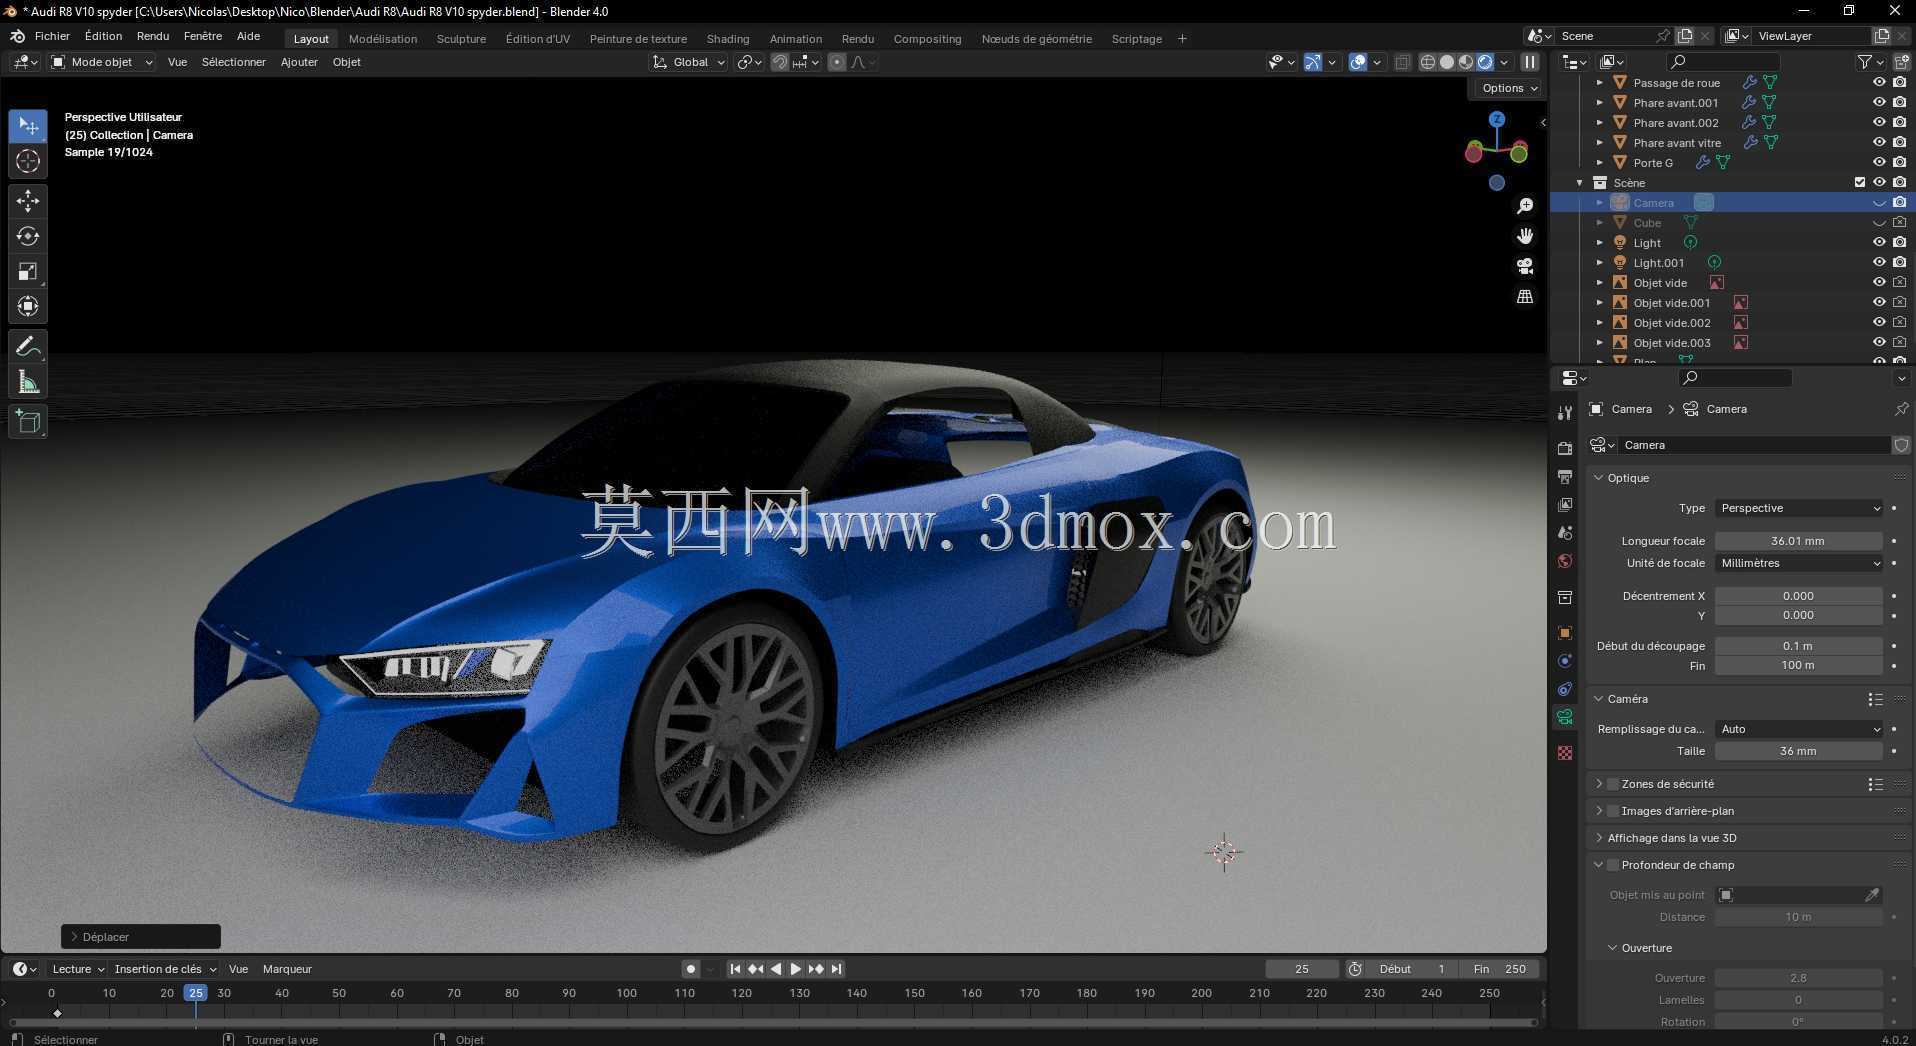
Task: Disable Light.001 in renders
Action: pyautogui.click(x=1899, y=263)
